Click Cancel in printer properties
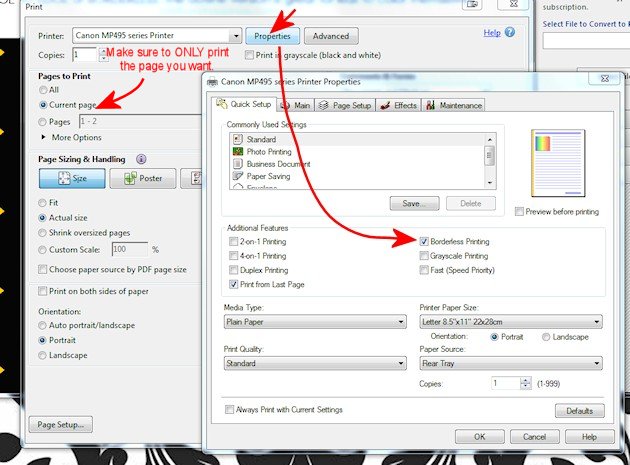630x465 pixels. (x=534, y=436)
